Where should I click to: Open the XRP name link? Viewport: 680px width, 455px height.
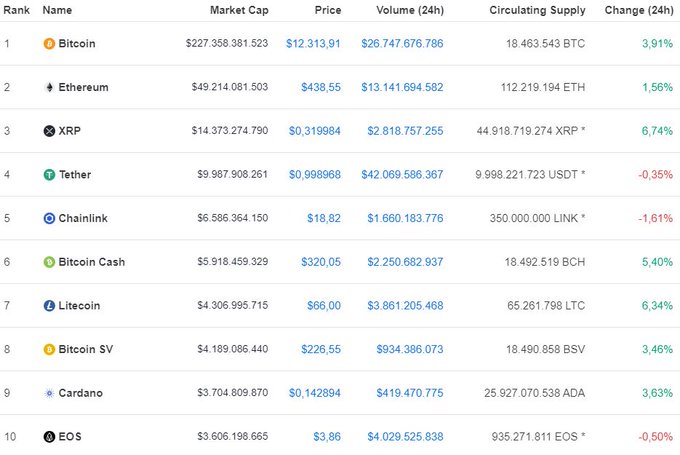point(69,131)
